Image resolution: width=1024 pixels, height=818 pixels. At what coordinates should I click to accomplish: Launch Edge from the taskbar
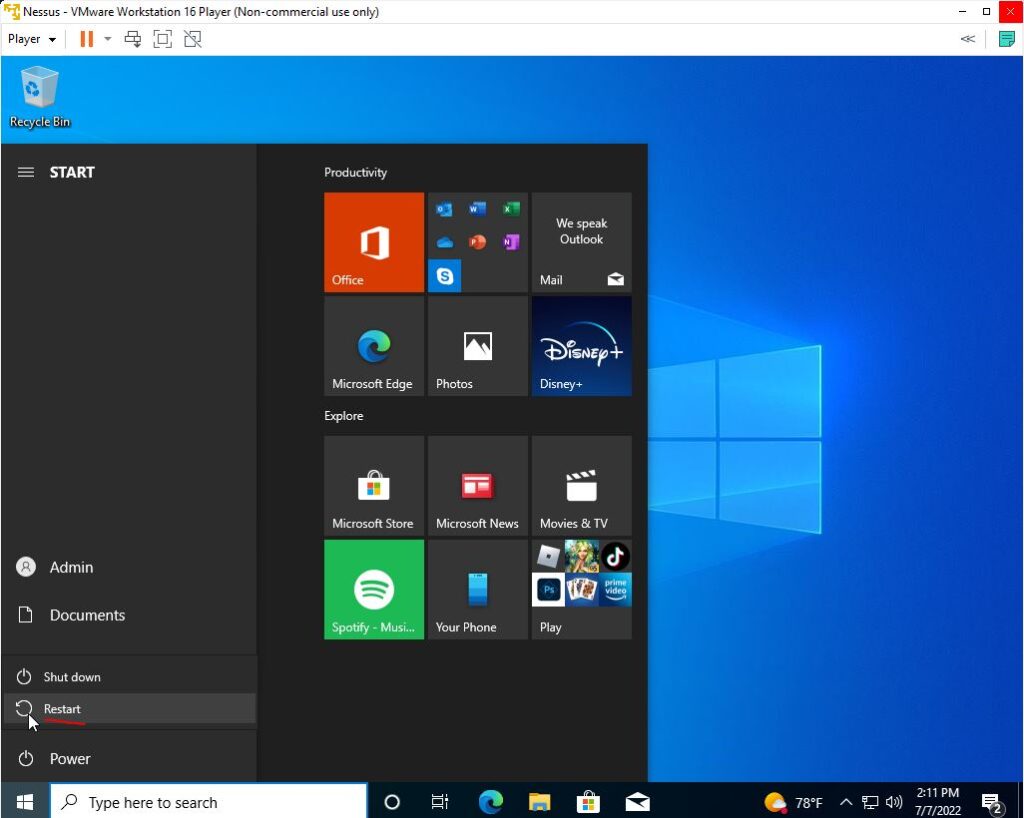click(490, 802)
